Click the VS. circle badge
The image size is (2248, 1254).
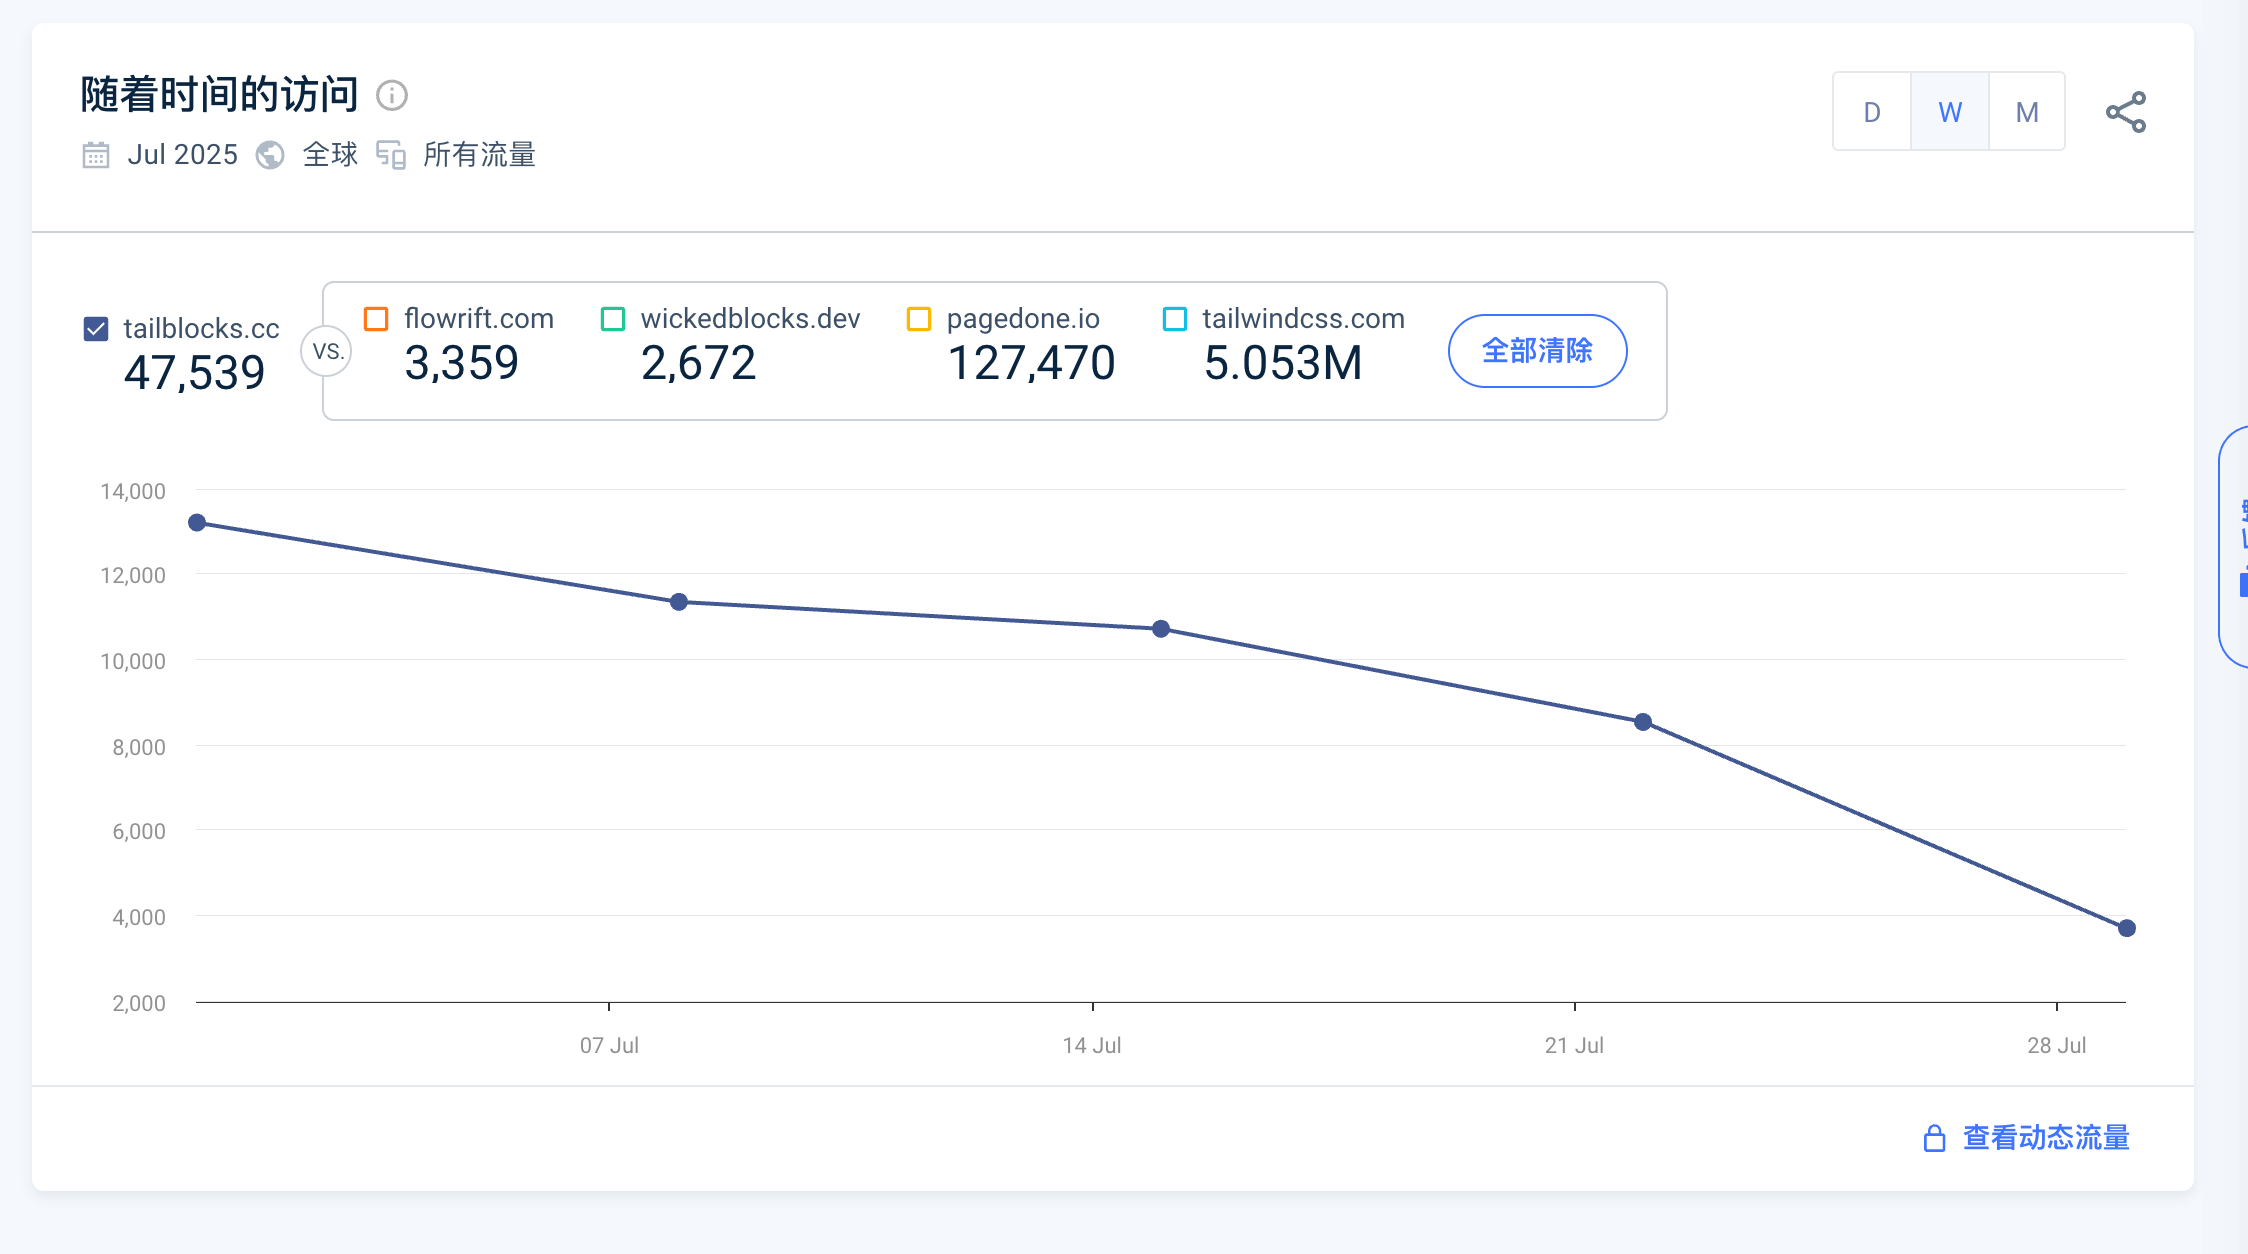(327, 352)
